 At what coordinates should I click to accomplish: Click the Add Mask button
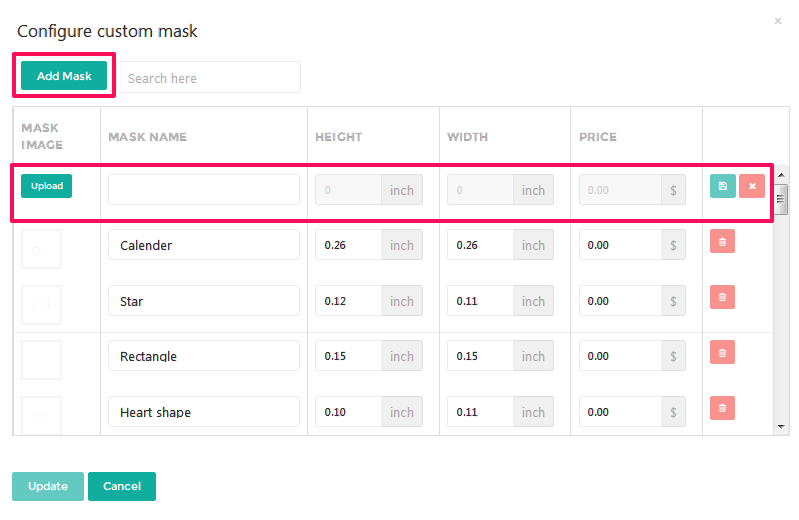pos(64,75)
